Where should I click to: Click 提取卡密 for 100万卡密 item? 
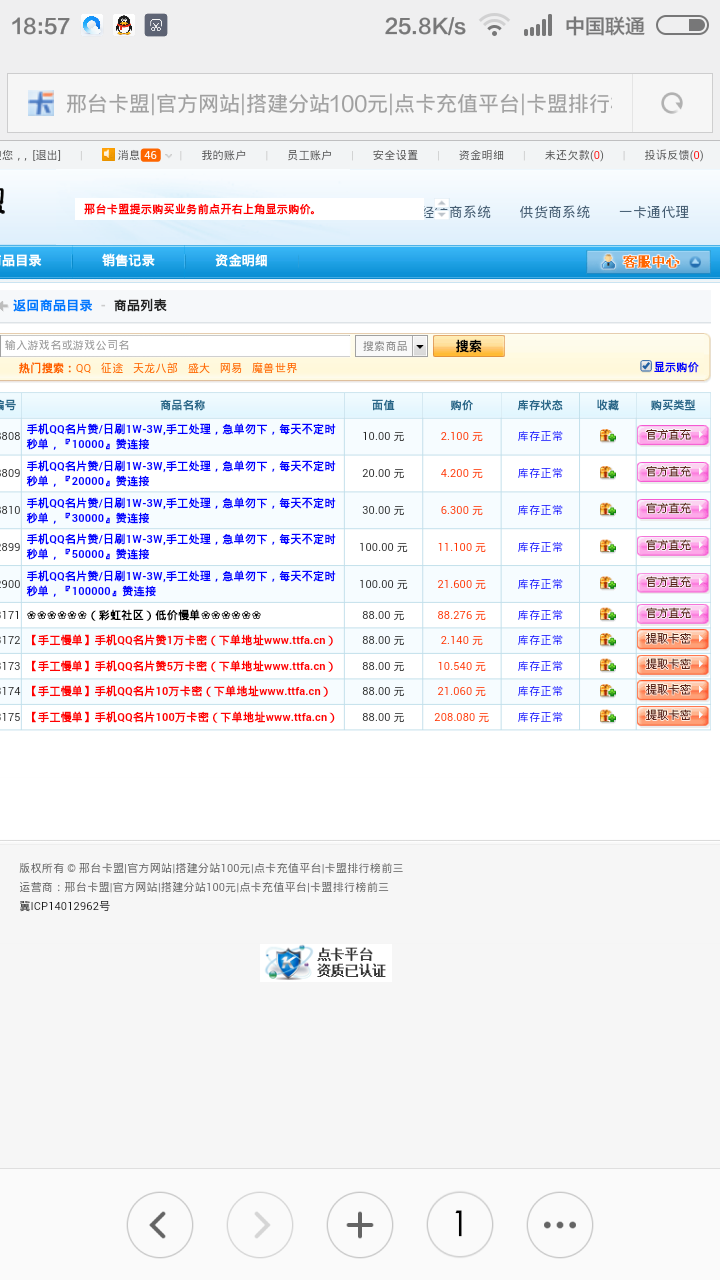(672, 716)
